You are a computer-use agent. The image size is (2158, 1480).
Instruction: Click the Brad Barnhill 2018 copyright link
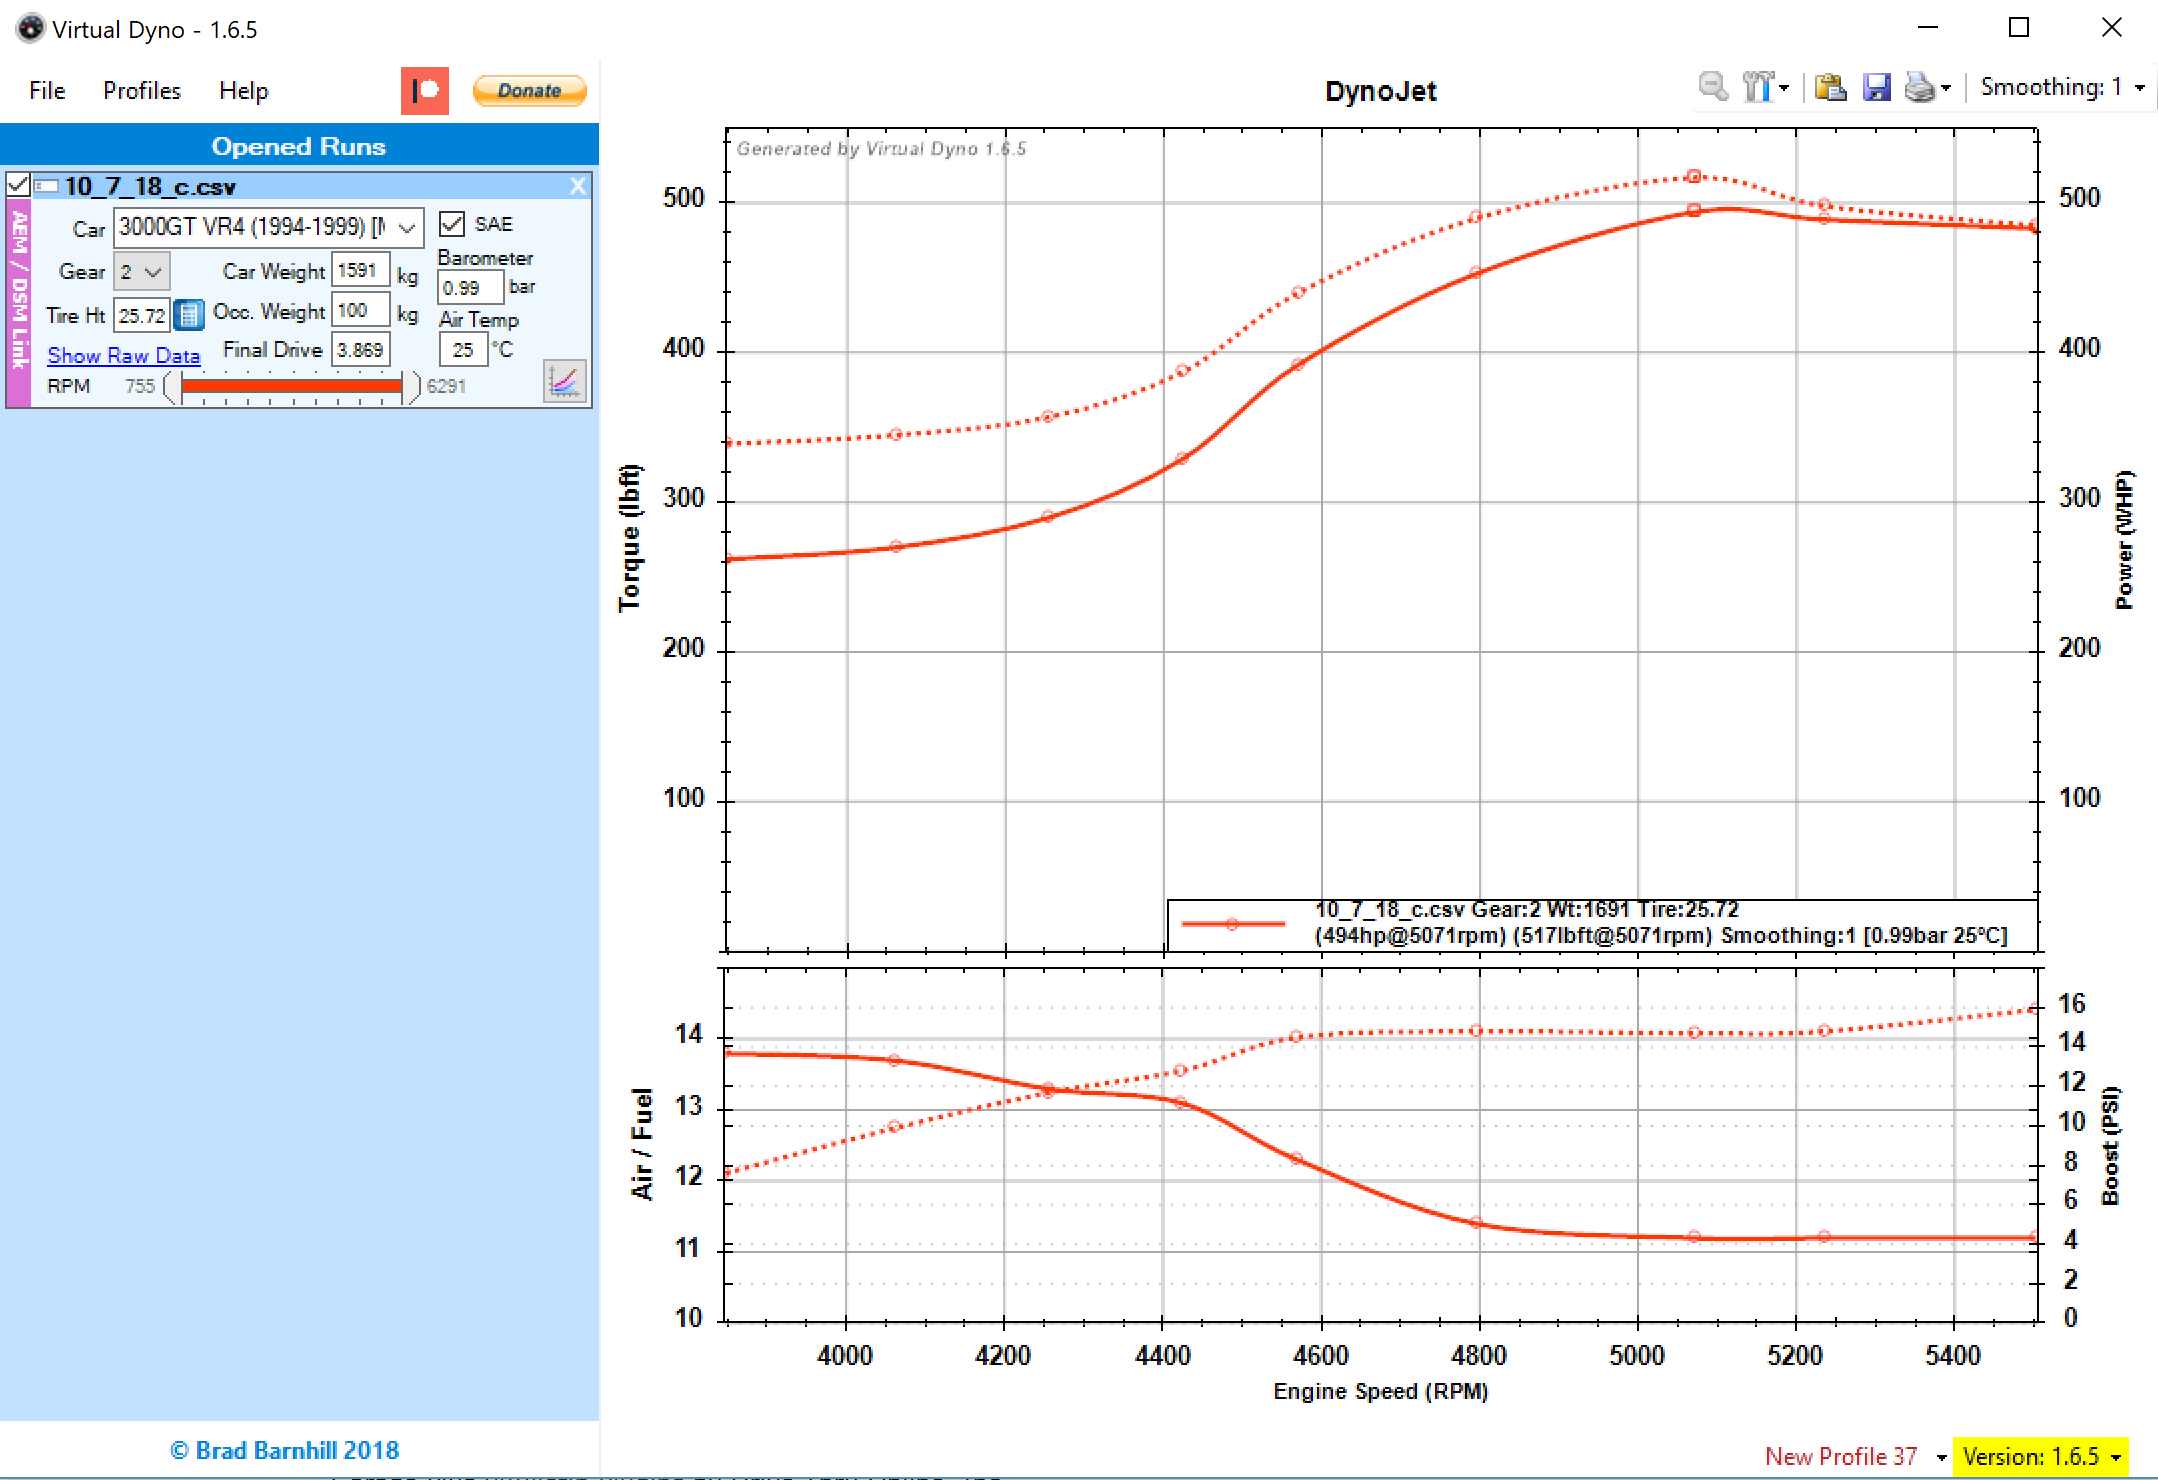pos(284,1451)
